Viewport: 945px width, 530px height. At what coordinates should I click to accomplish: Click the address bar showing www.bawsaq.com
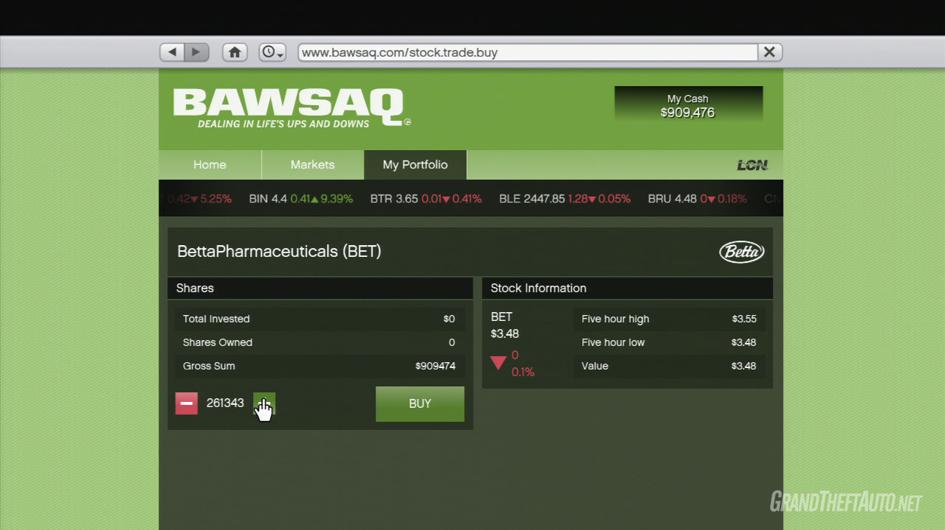coord(528,52)
